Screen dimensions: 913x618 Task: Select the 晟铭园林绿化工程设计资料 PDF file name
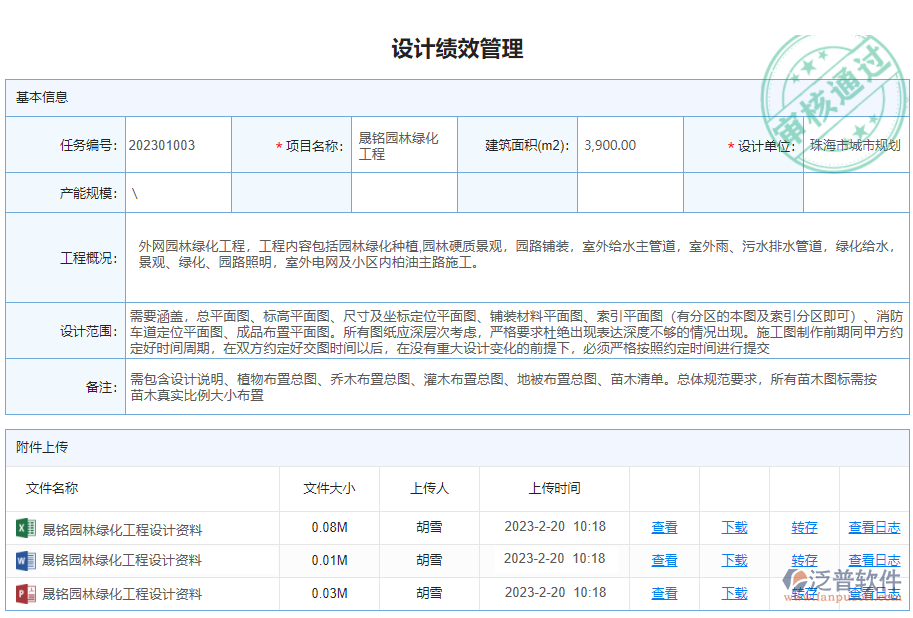click(x=120, y=592)
